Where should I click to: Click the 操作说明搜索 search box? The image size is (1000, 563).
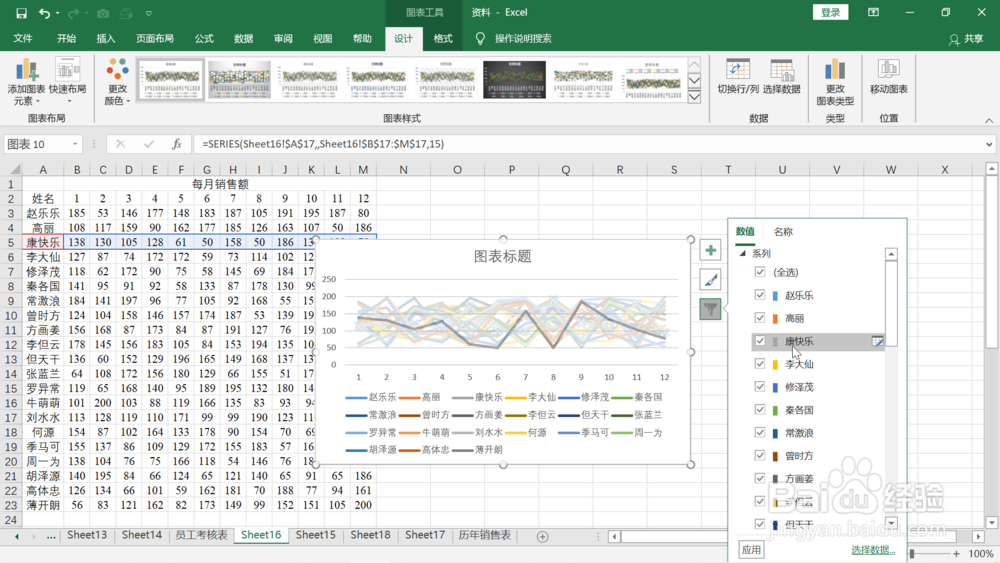(x=523, y=39)
